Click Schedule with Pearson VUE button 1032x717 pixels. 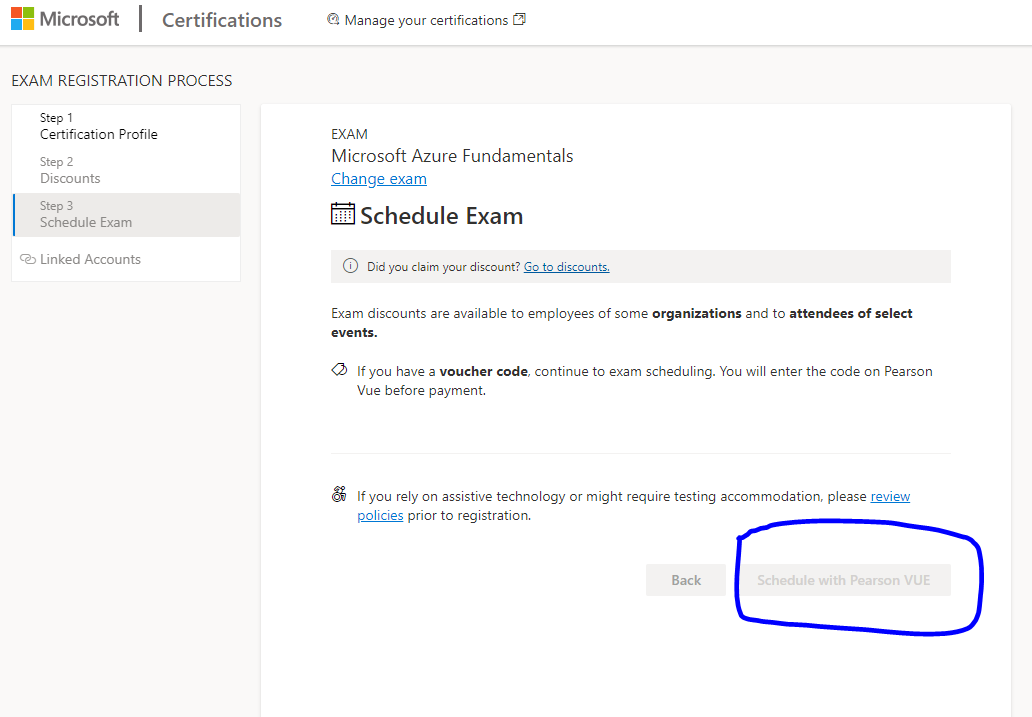tap(843, 580)
